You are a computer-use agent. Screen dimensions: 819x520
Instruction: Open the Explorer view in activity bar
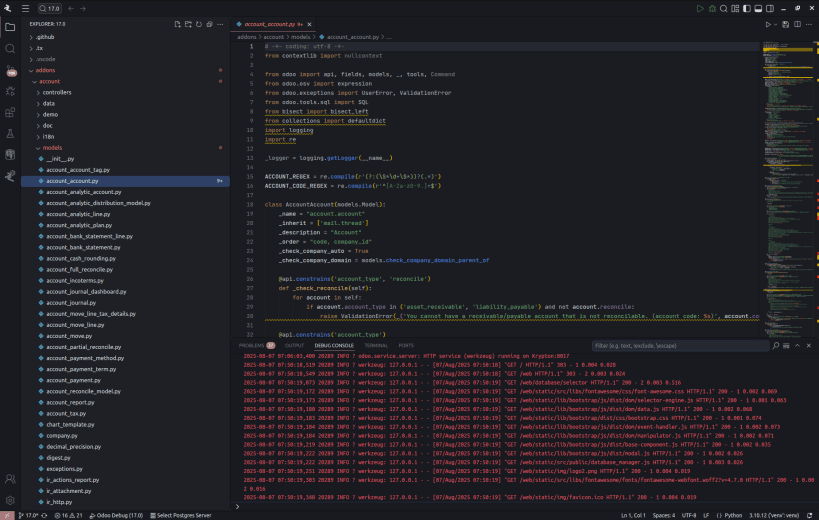[x=10, y=27]
